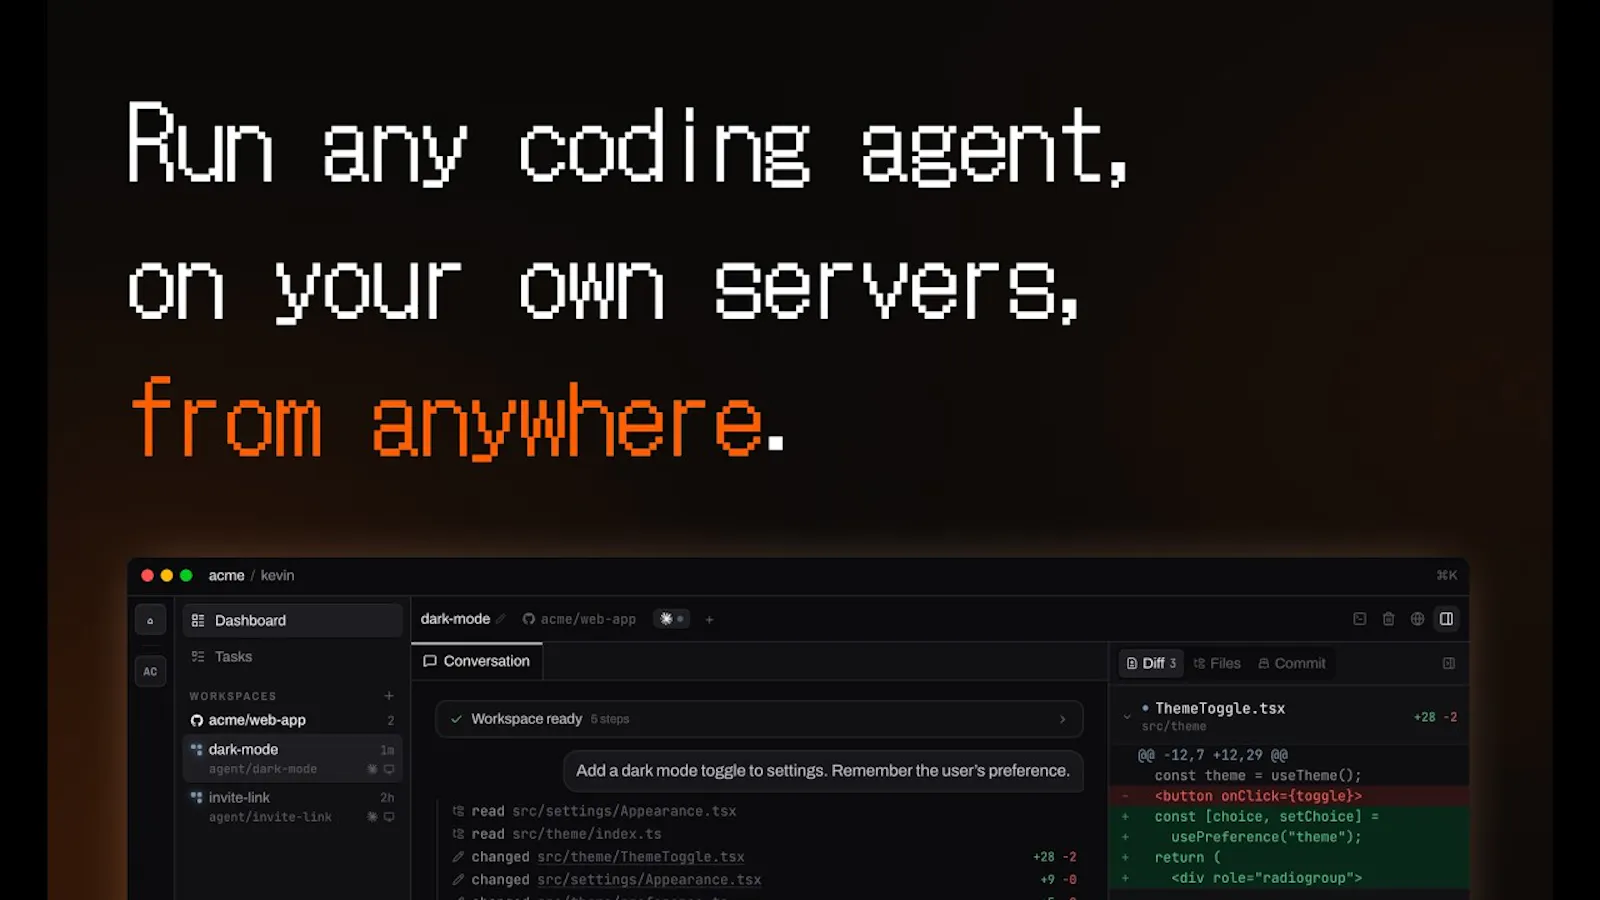Click the ThemeToggle.tsx file name in diff
This screenshot has width=1600, height=900.
[x=1220, y=708]
